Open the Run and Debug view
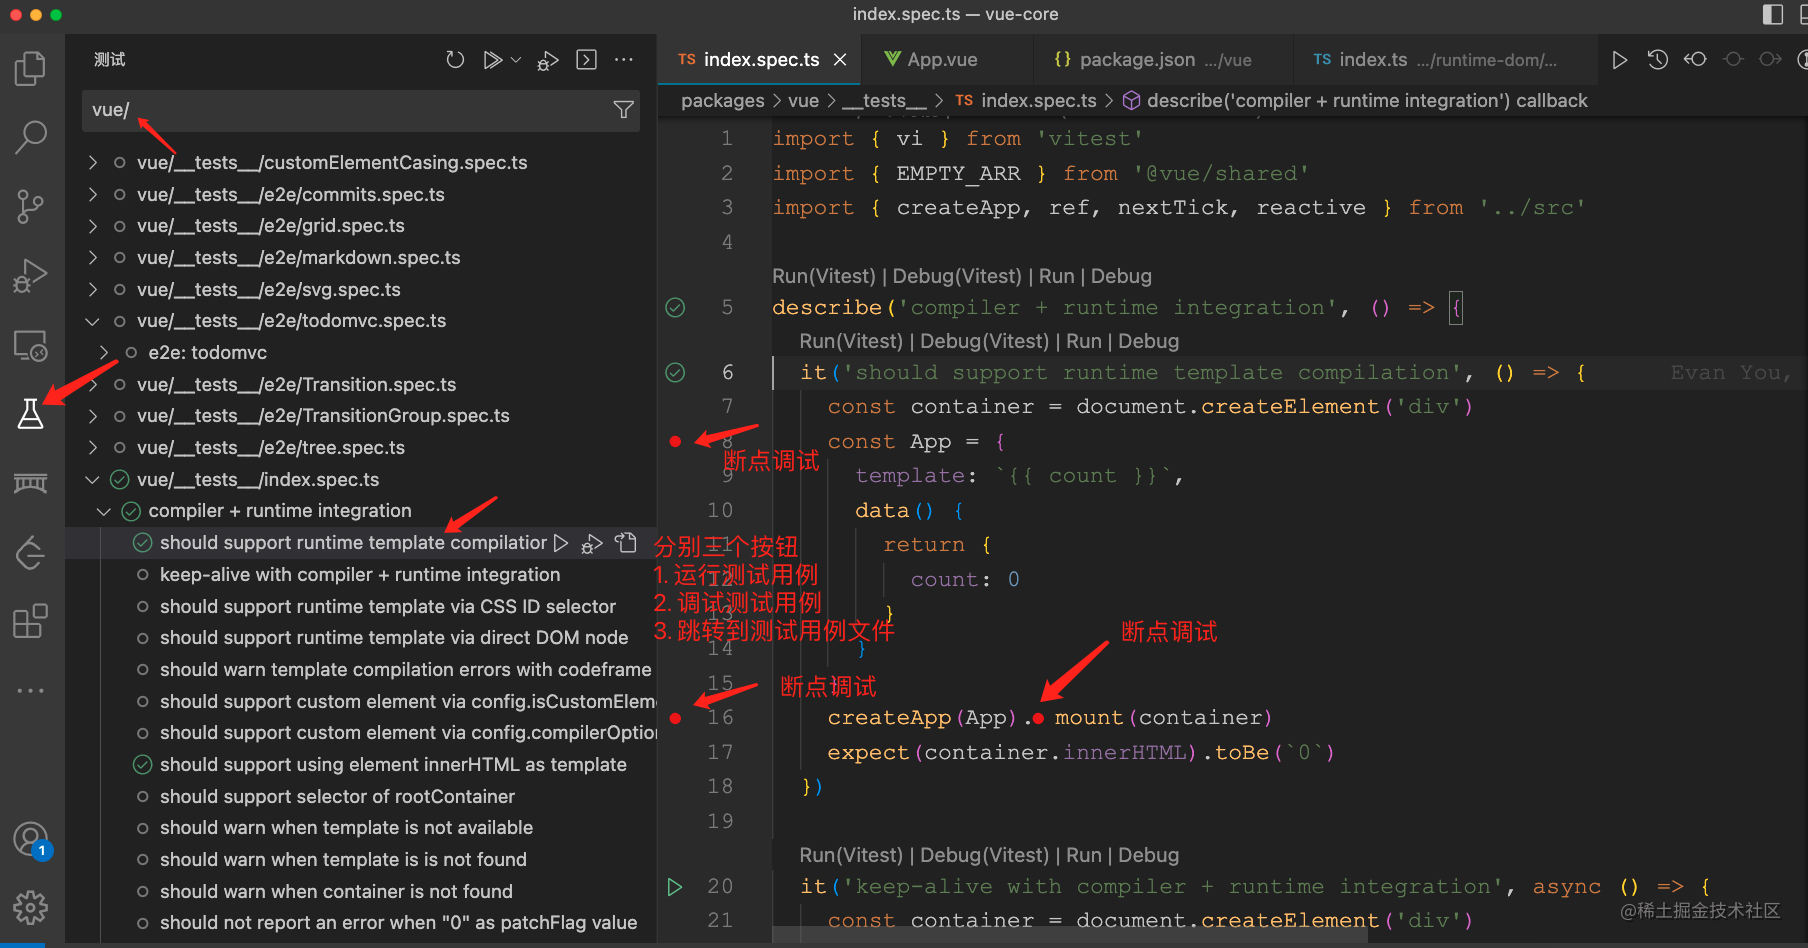Screen dimensions: 1808x948 point(30,275)
